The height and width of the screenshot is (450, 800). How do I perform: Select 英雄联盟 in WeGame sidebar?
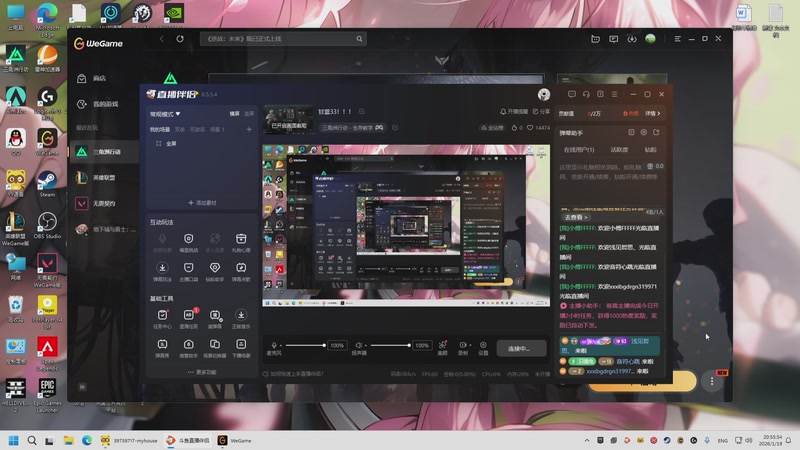(104, 178)
